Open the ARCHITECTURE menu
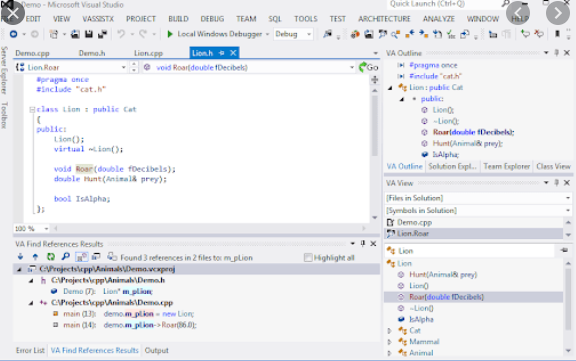This screenshot has width=576, height=361. coord(384,19)
